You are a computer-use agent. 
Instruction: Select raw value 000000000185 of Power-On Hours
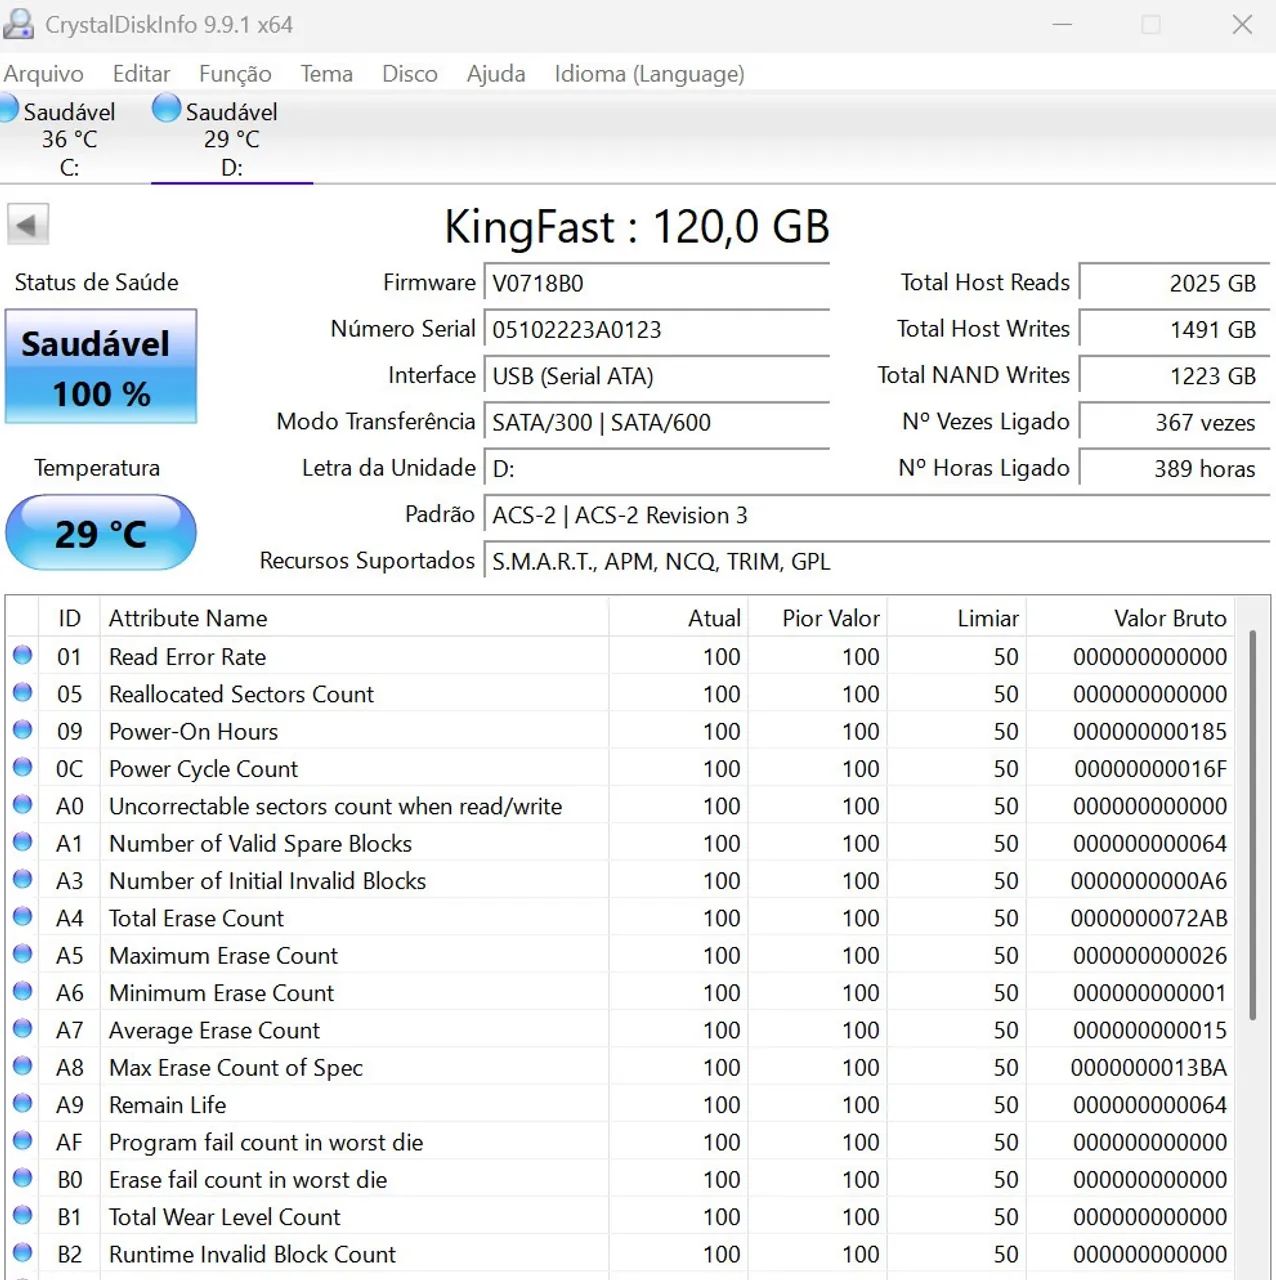pyautogui.click(x=1150, y=731)
